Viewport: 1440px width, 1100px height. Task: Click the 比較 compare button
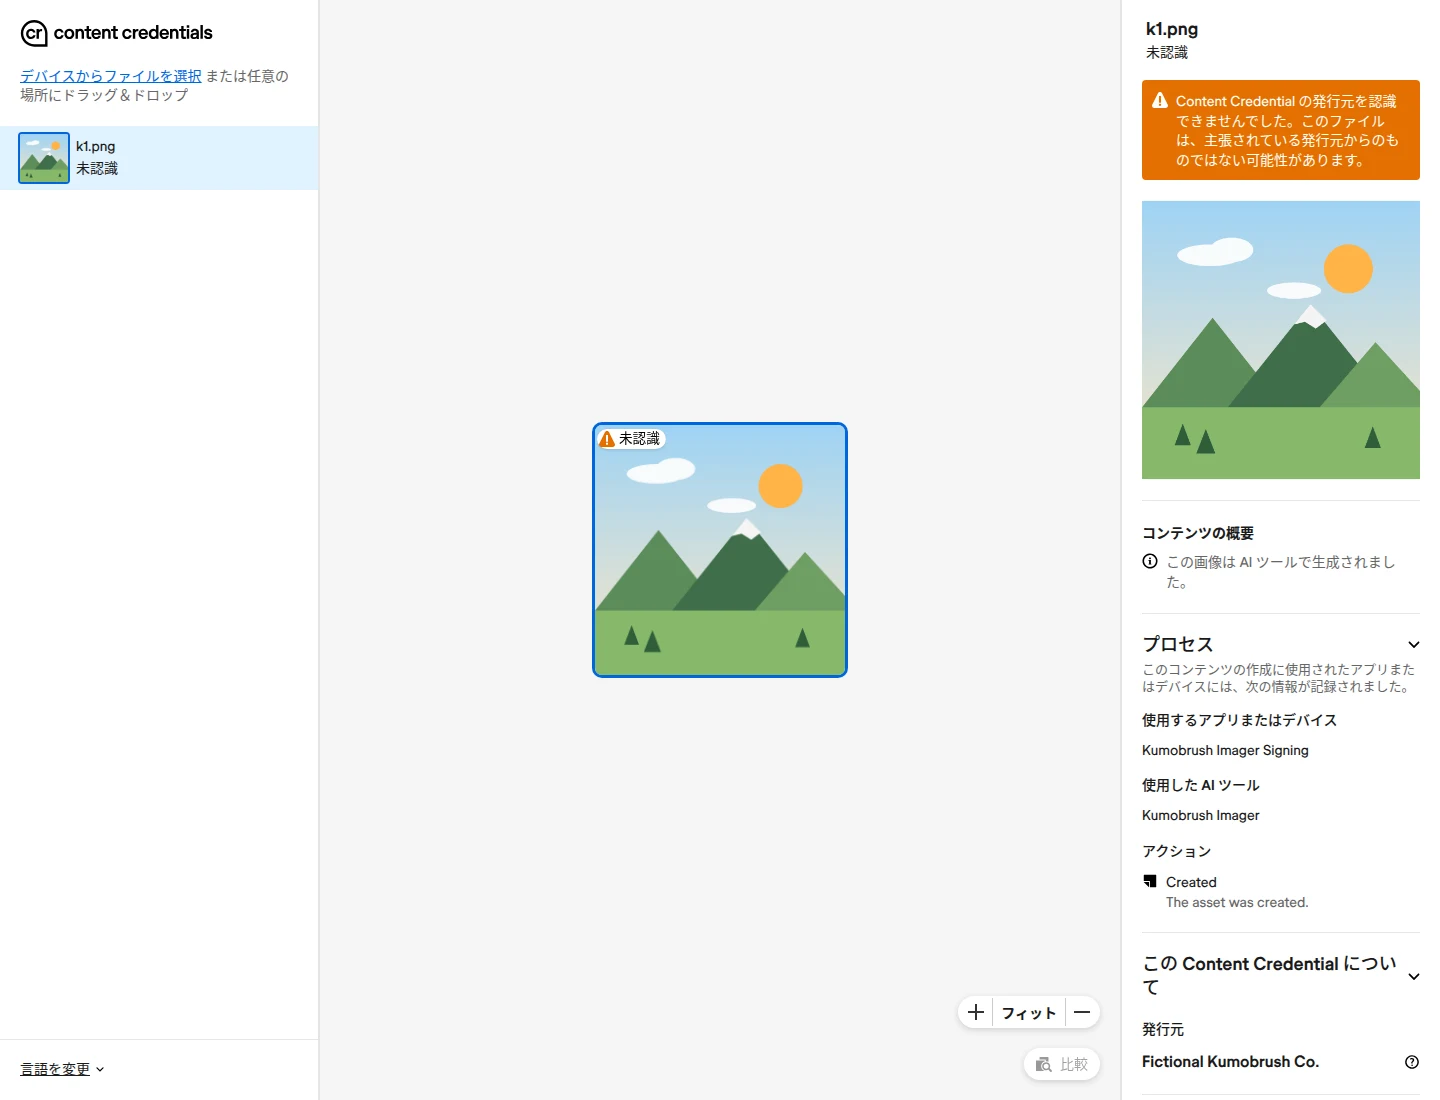[1062, 1064]
